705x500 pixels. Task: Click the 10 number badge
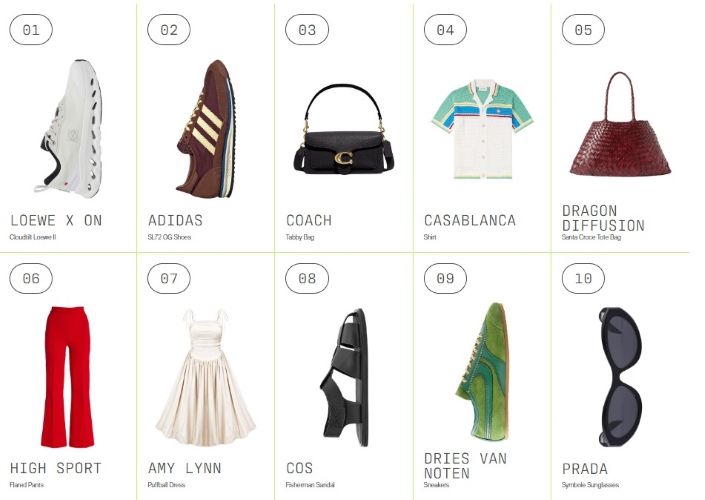(x=583, y=278)
